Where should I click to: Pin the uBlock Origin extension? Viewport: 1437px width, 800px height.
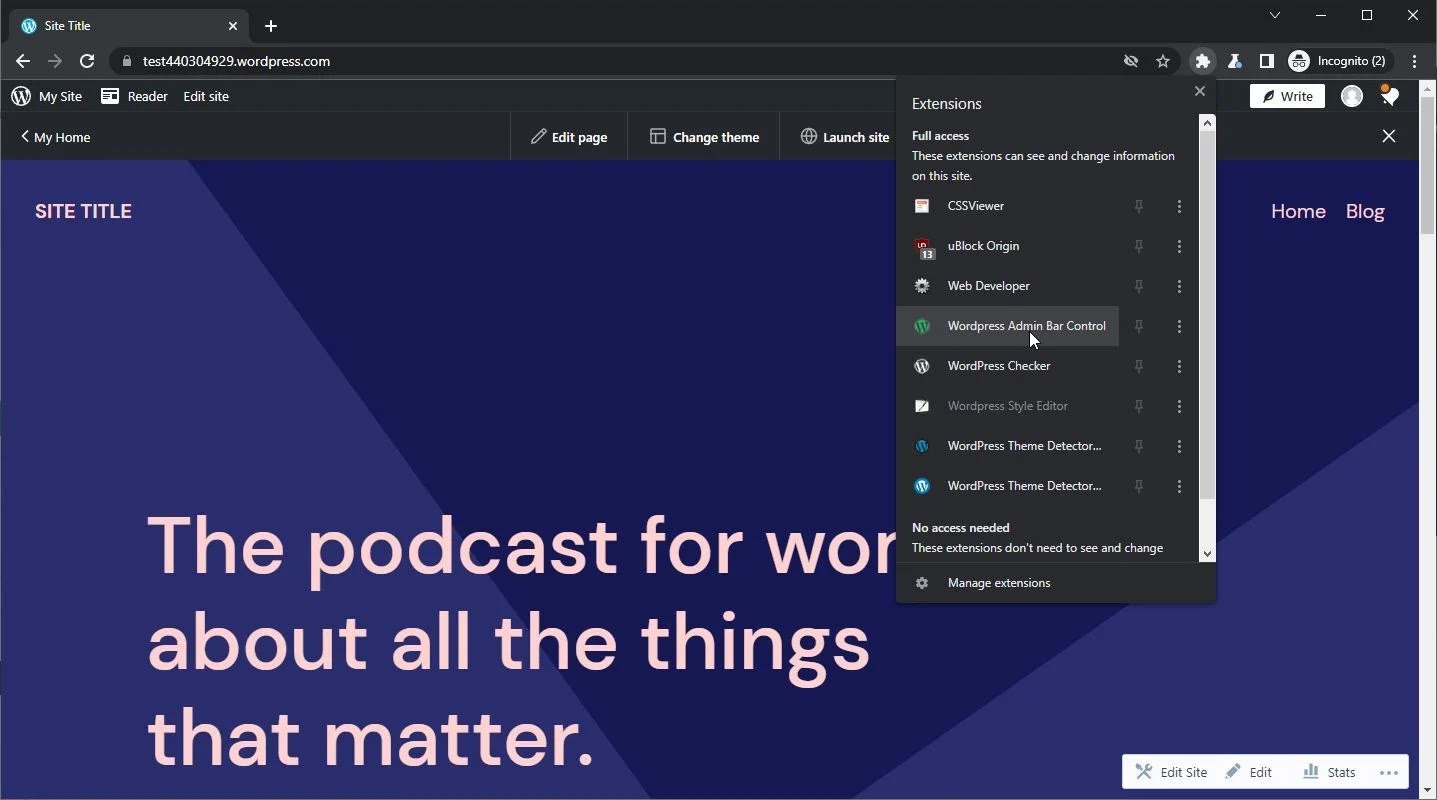point(1138,246)
